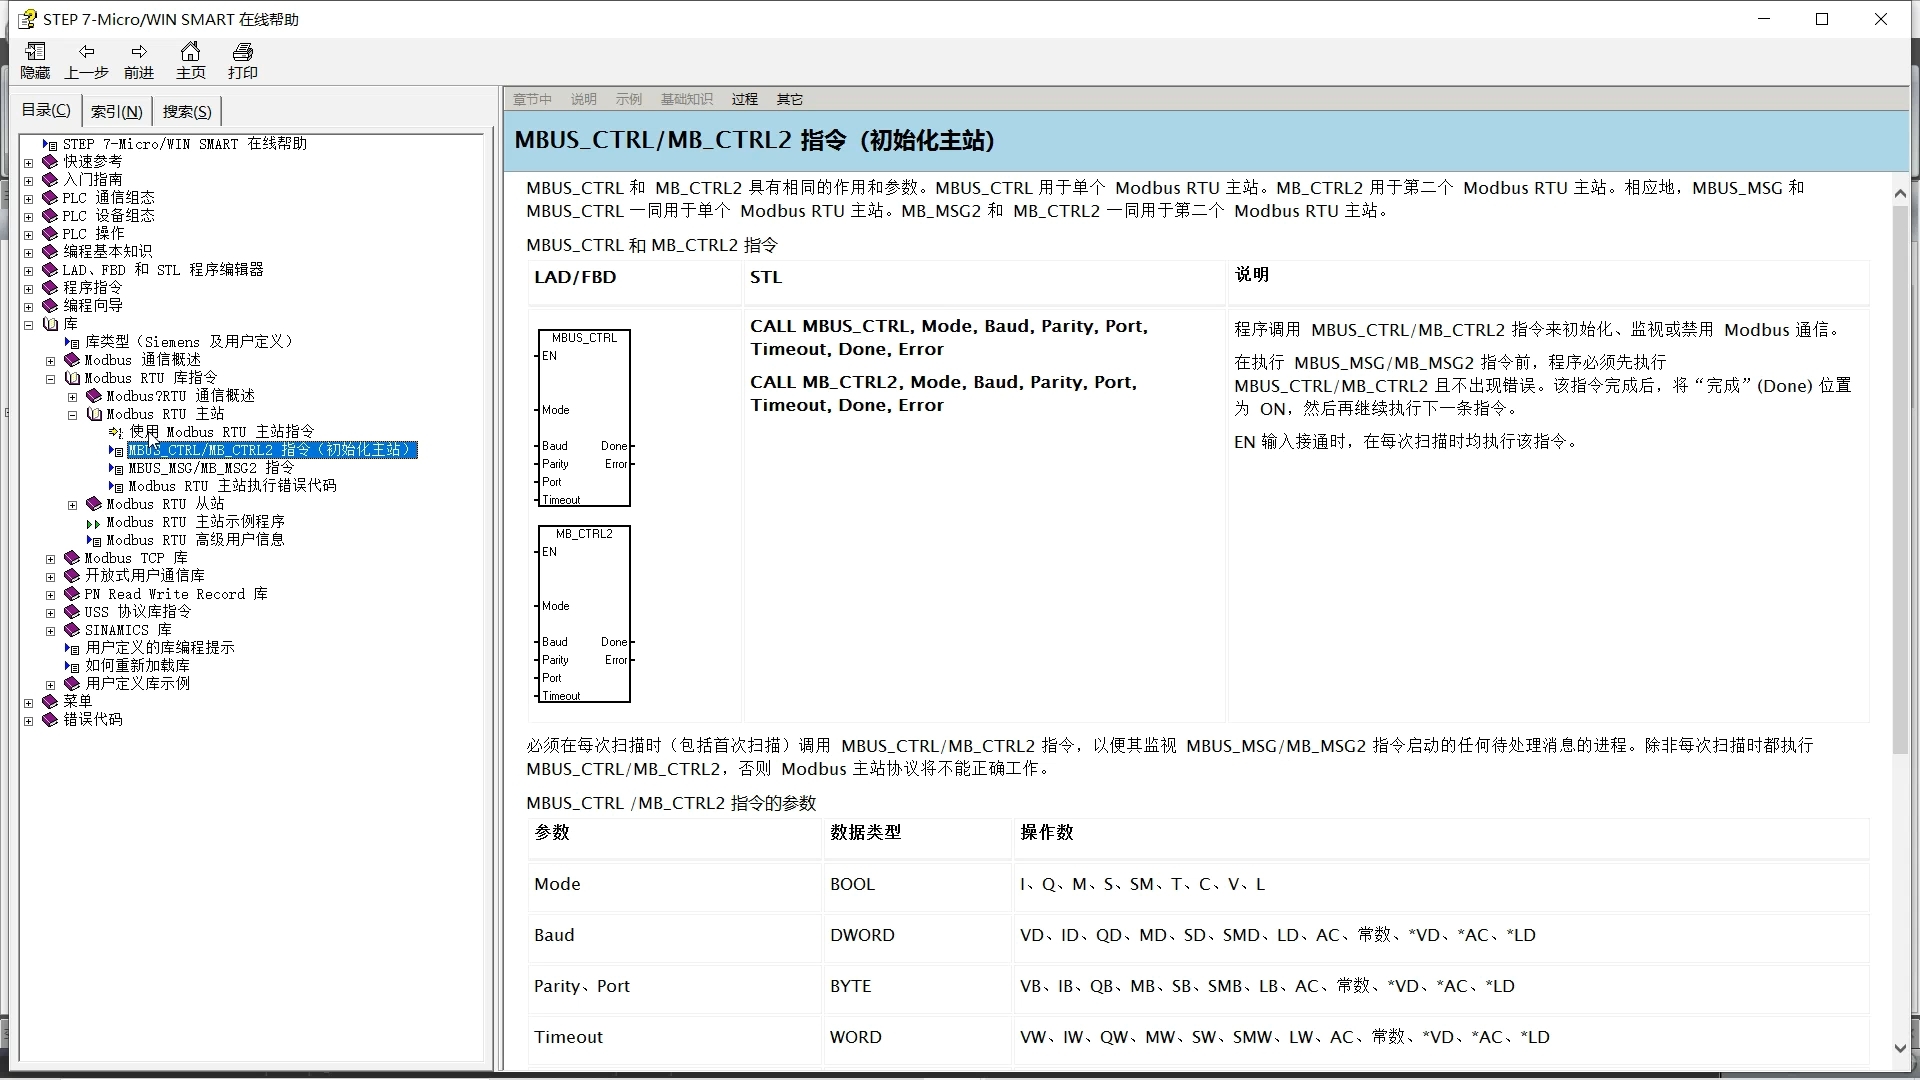This screenshot has width=1920, height=1080.
Task: Select LAD、FBD 和 STL 程序编辑器 entry
Action: point(163,270)
